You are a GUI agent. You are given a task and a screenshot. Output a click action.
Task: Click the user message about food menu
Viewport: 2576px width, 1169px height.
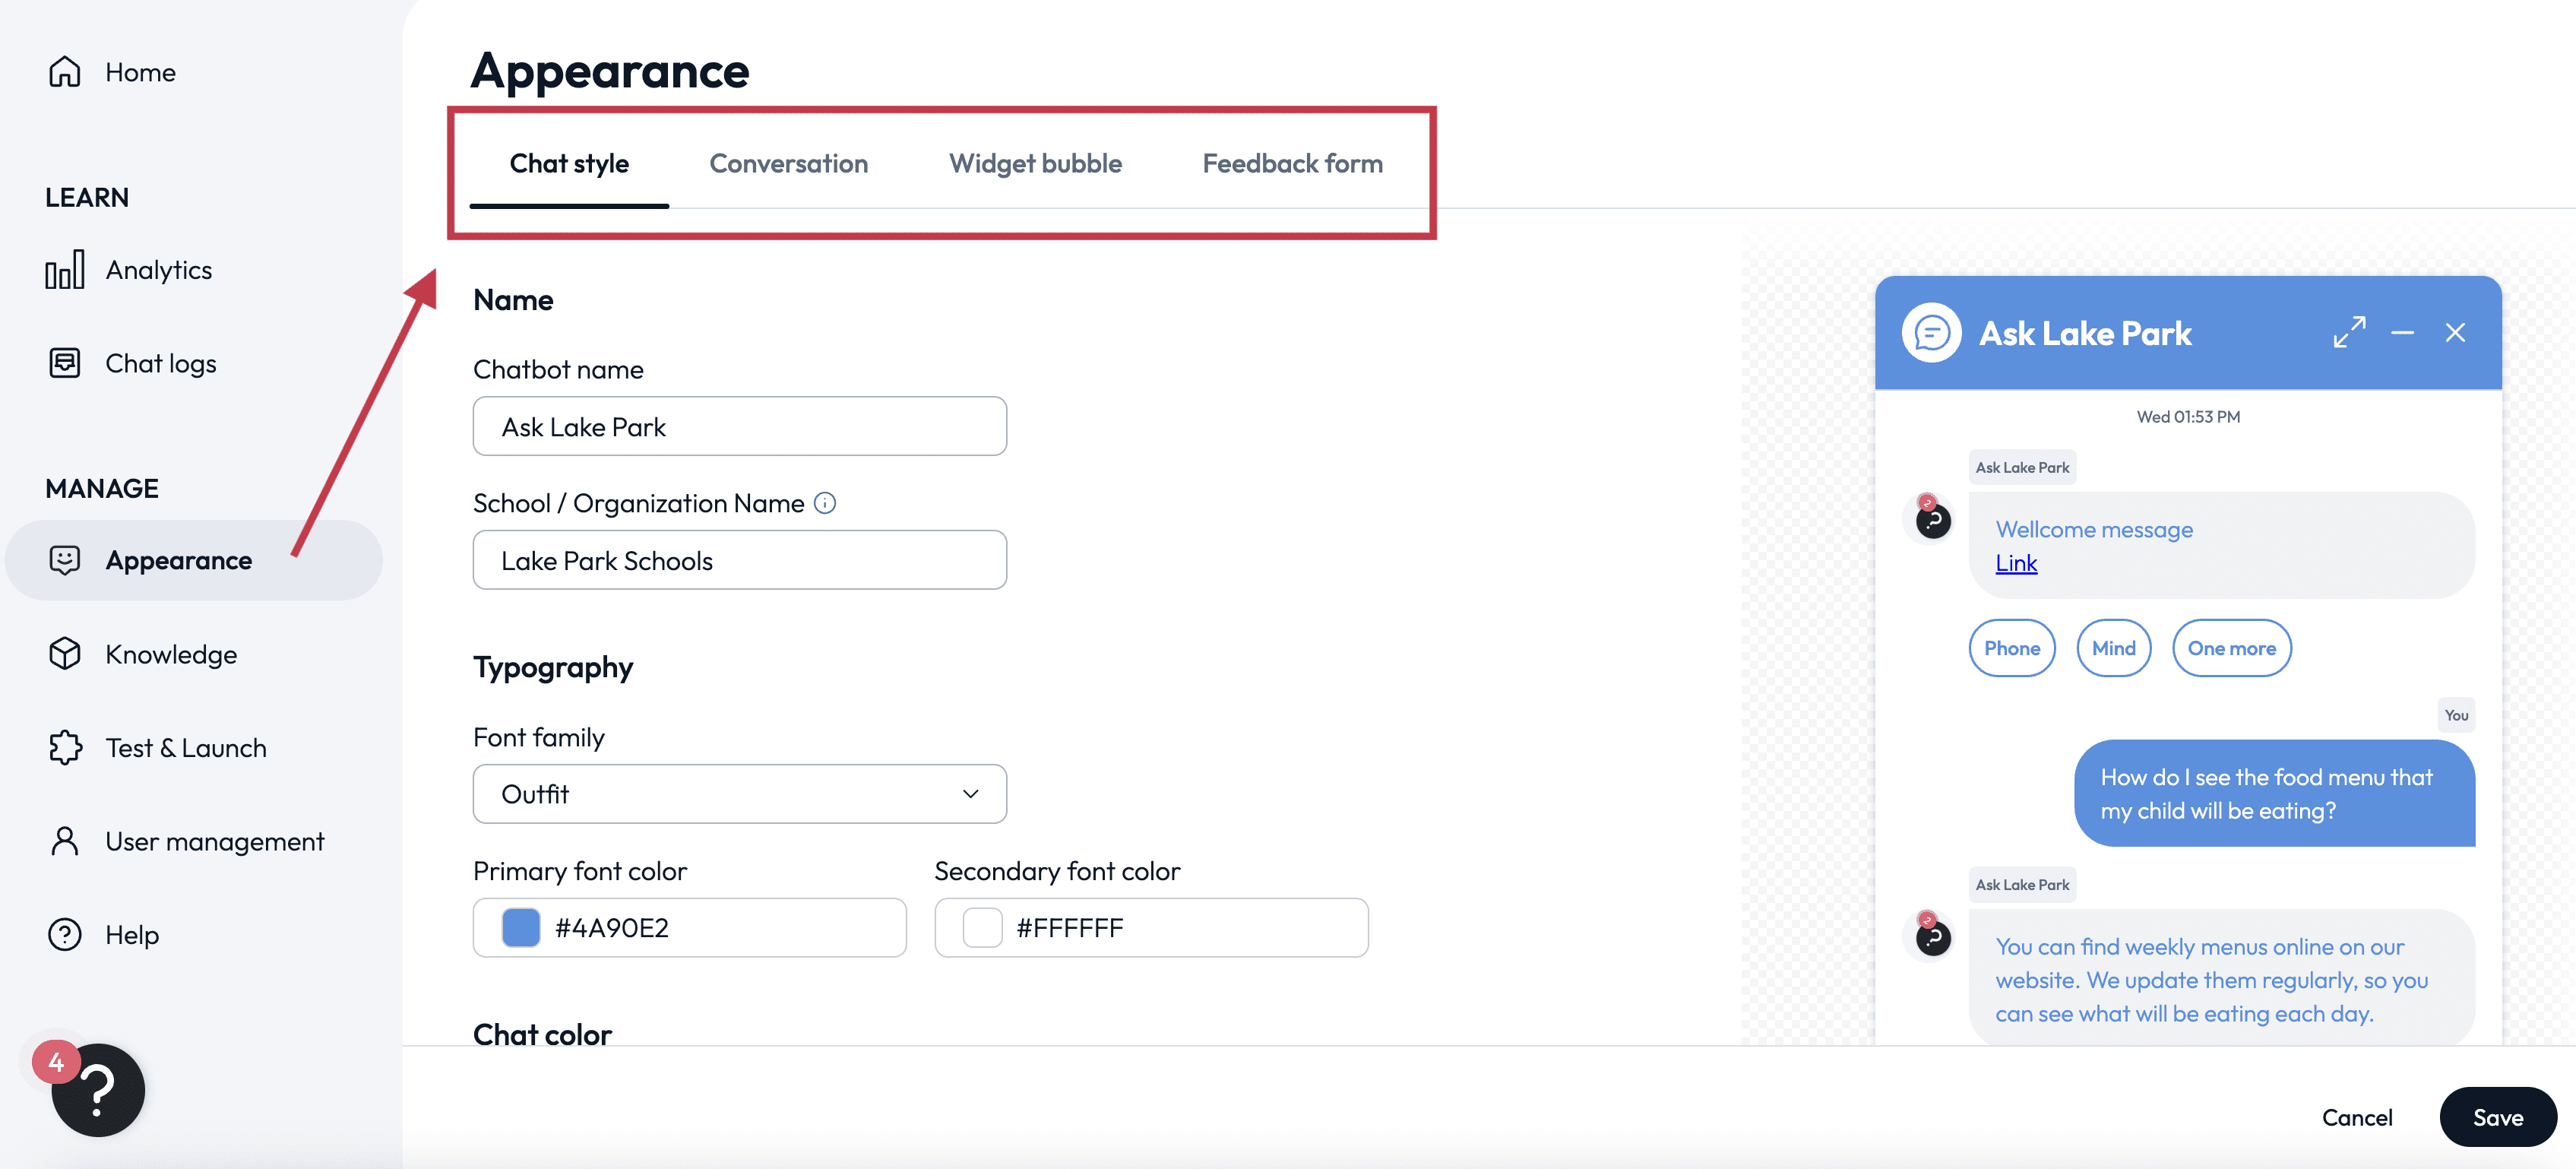click(2275, 794)
